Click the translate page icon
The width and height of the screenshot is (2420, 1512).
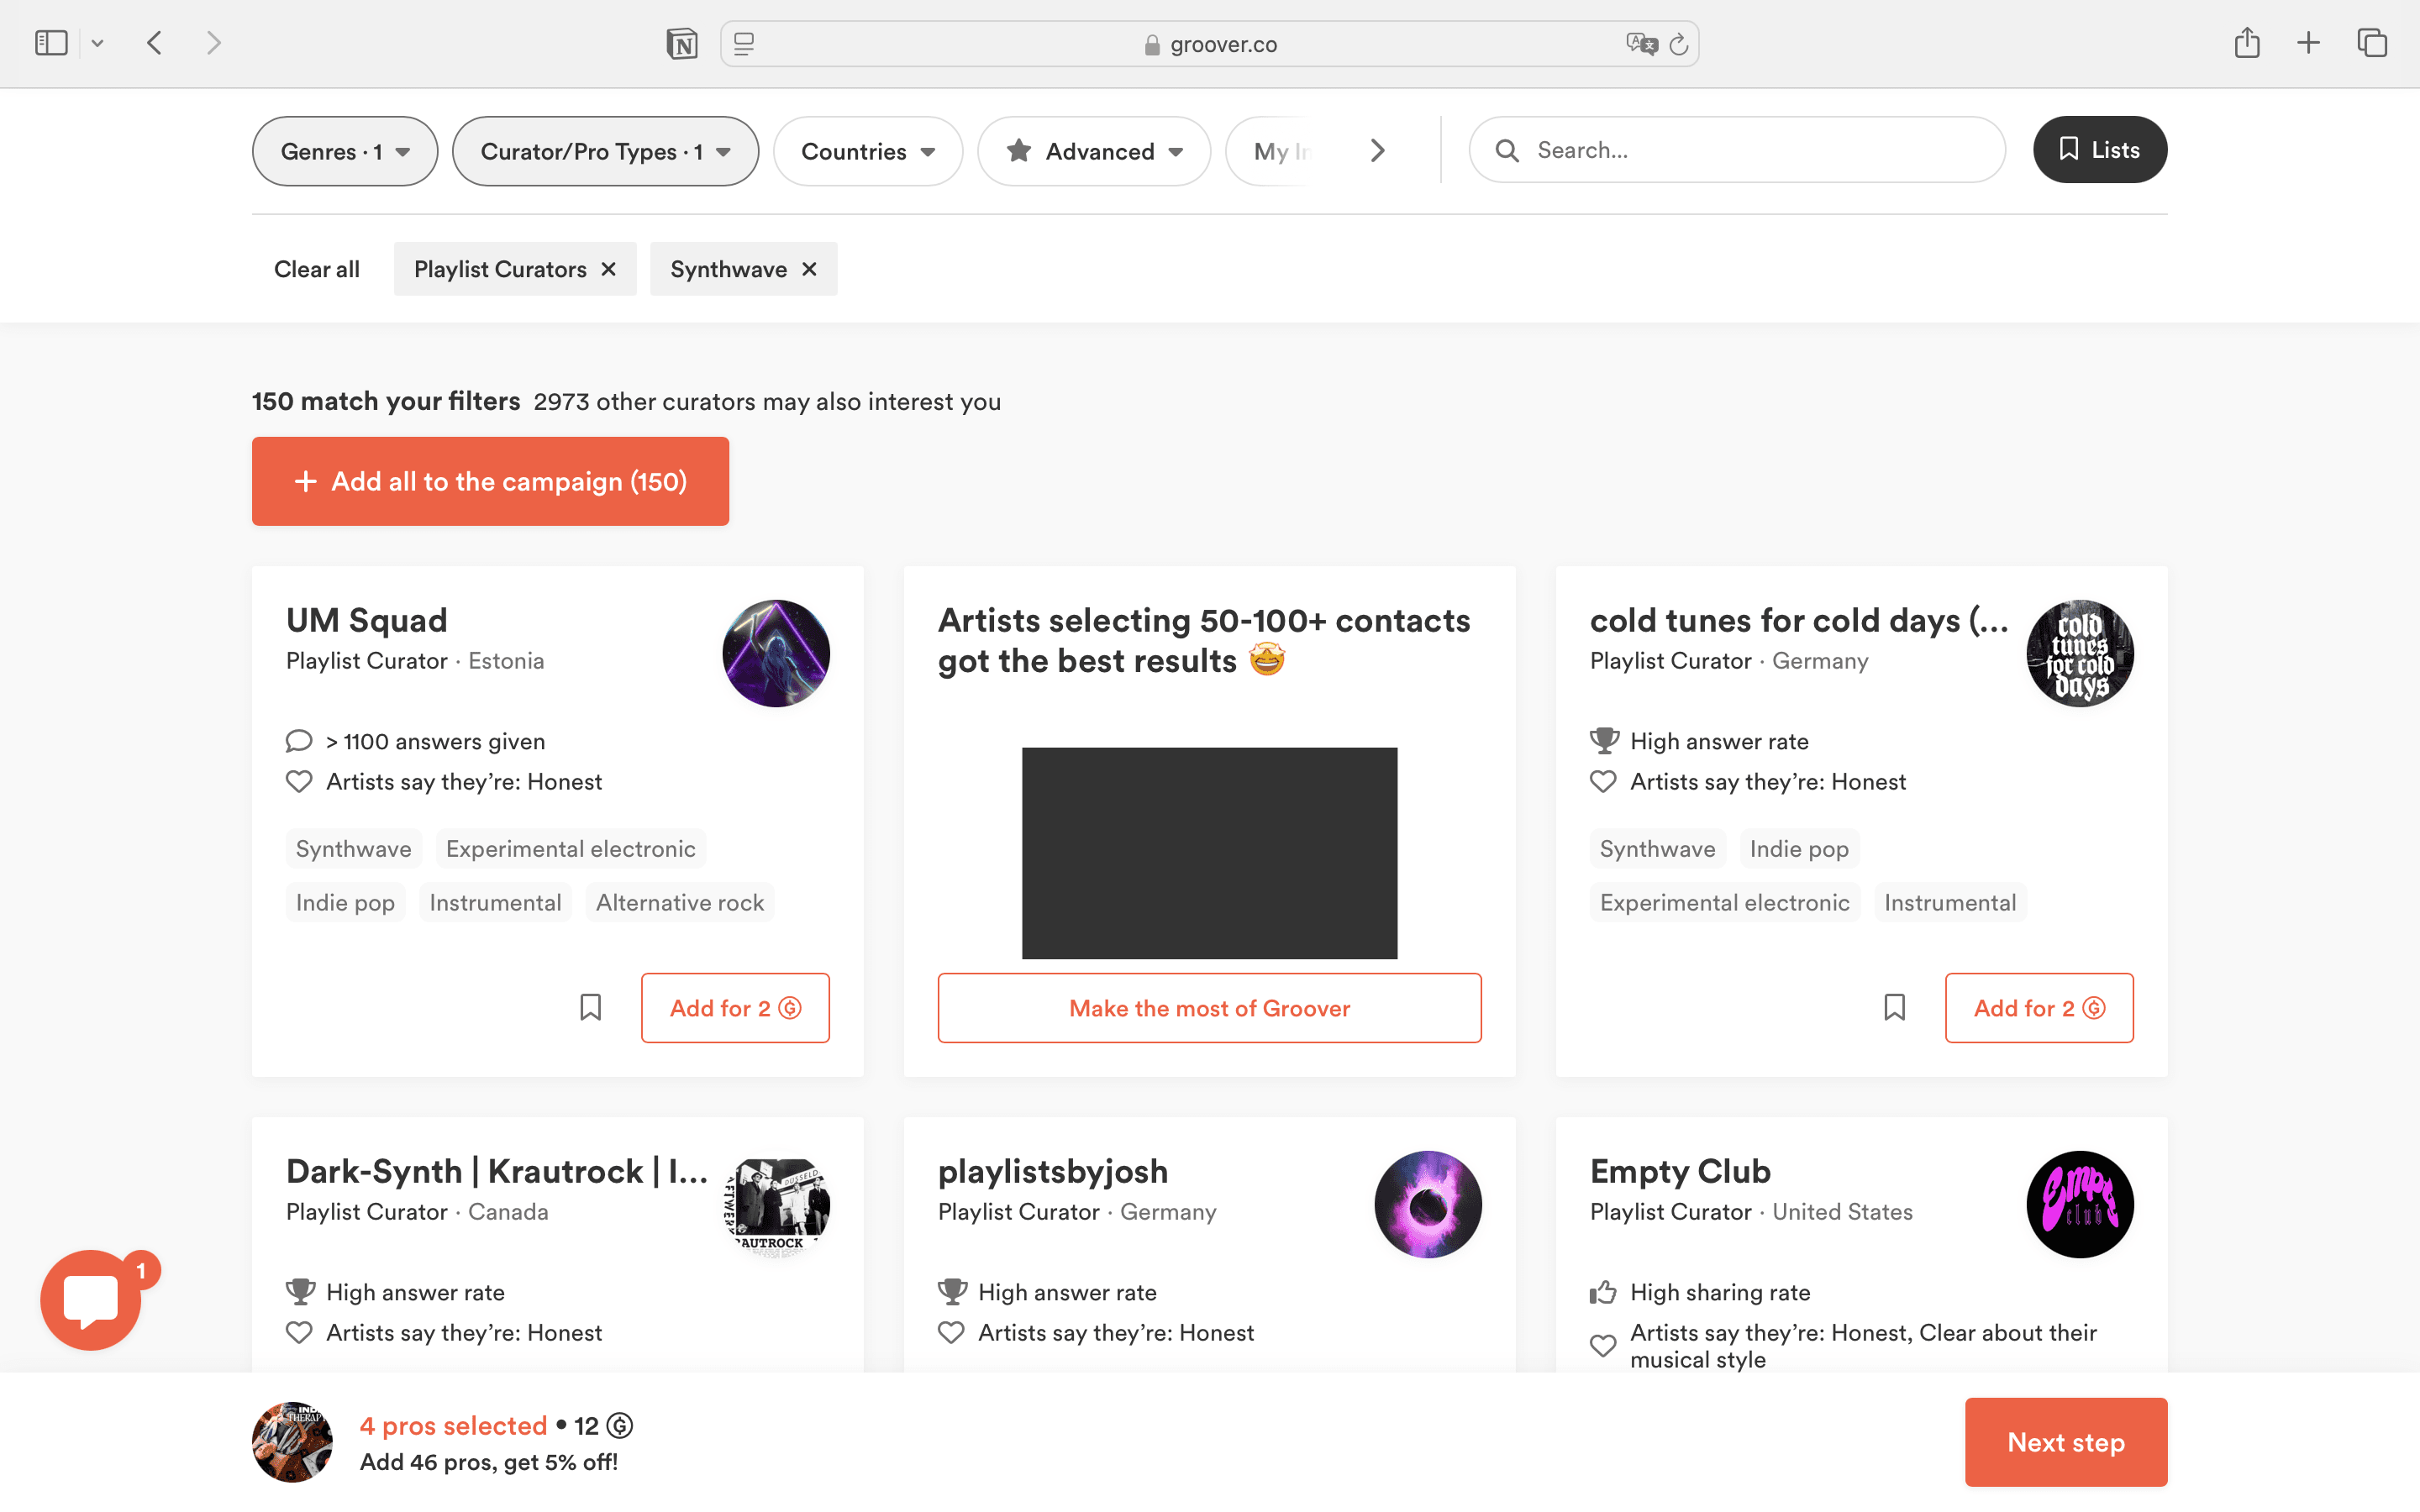pyautogui.click(x=1640, y=44)
